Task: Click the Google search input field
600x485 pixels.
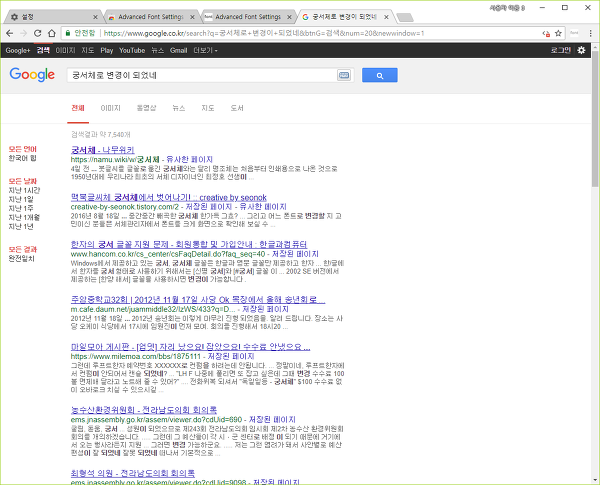Action: 202,75
